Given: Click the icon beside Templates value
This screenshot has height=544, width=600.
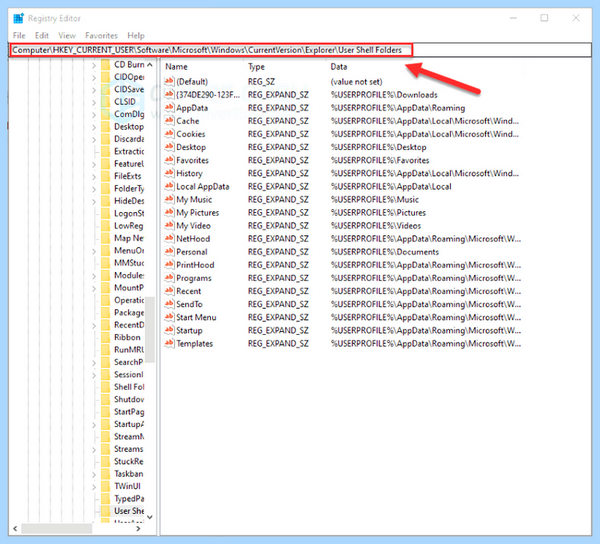Looking at the screenshot, I should 169,343.
